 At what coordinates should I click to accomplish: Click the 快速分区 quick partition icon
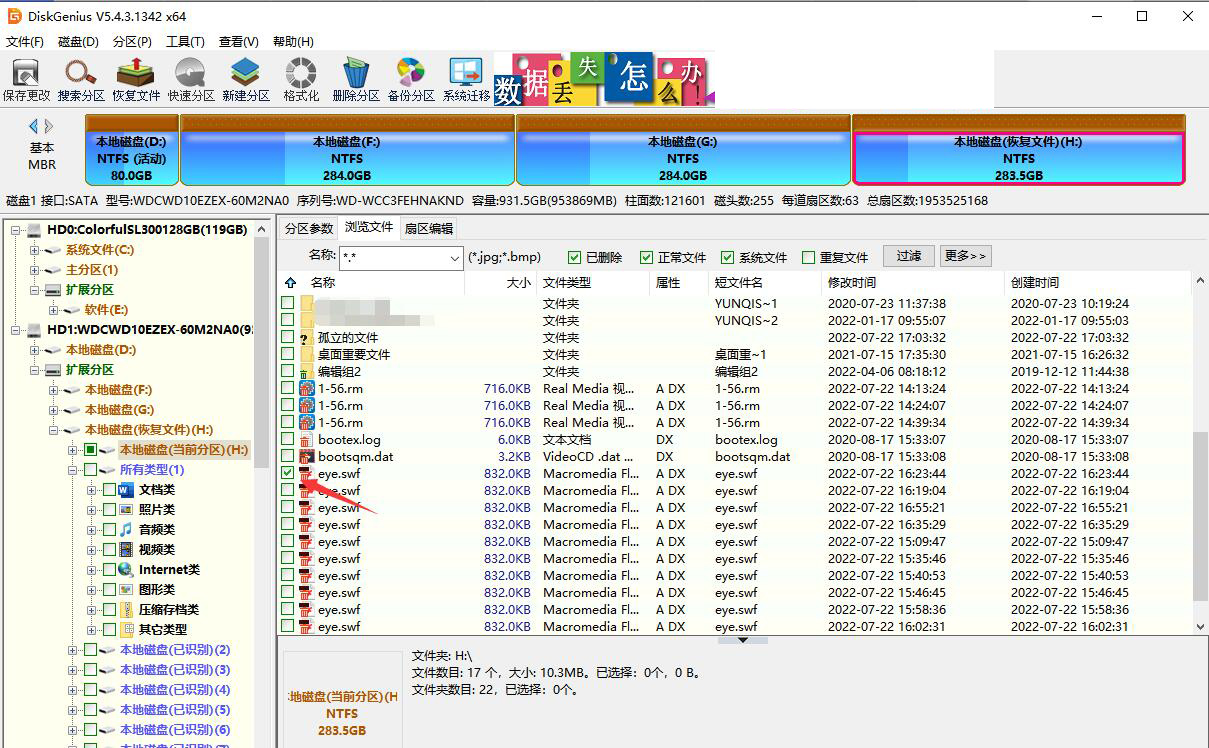coord(189,78)
